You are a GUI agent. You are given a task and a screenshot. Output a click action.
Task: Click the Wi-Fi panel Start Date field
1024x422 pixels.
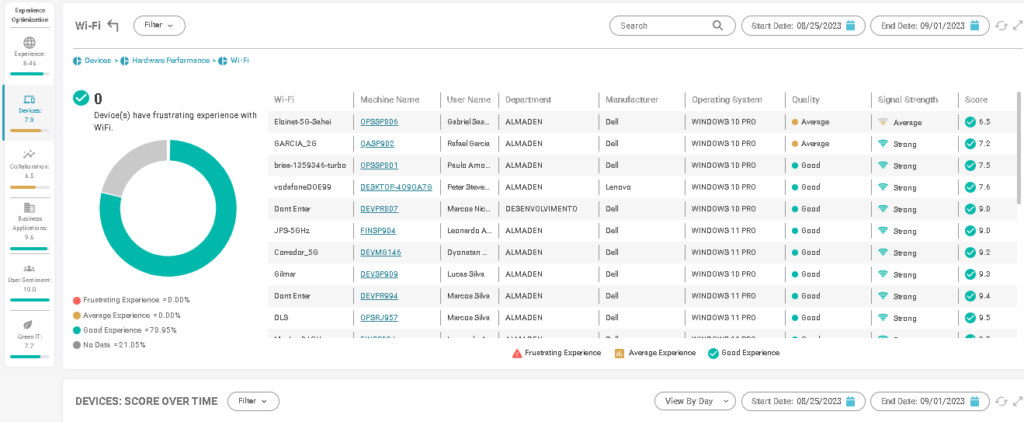[801, 26]
